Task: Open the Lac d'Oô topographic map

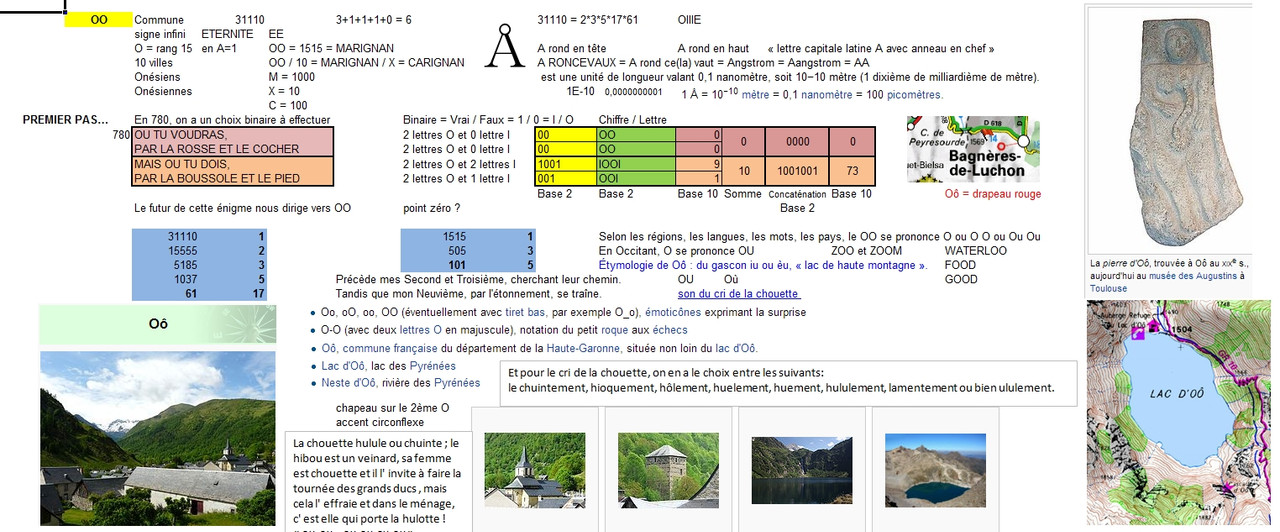Action: click(x=1178, y=410)
